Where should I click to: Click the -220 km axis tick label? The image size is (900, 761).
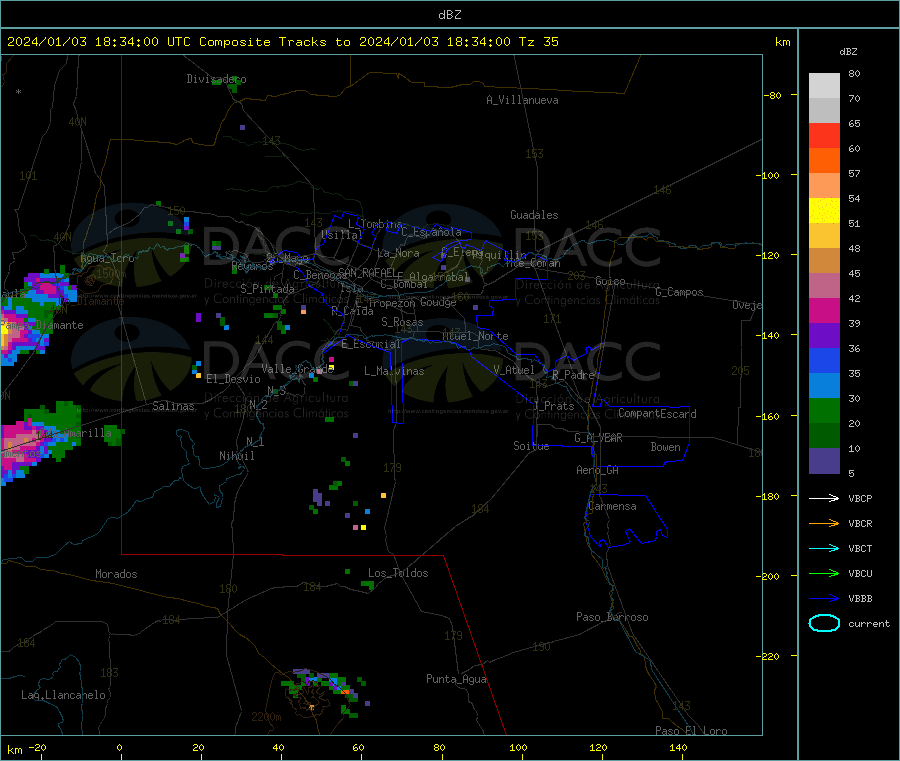coord(770,656)
